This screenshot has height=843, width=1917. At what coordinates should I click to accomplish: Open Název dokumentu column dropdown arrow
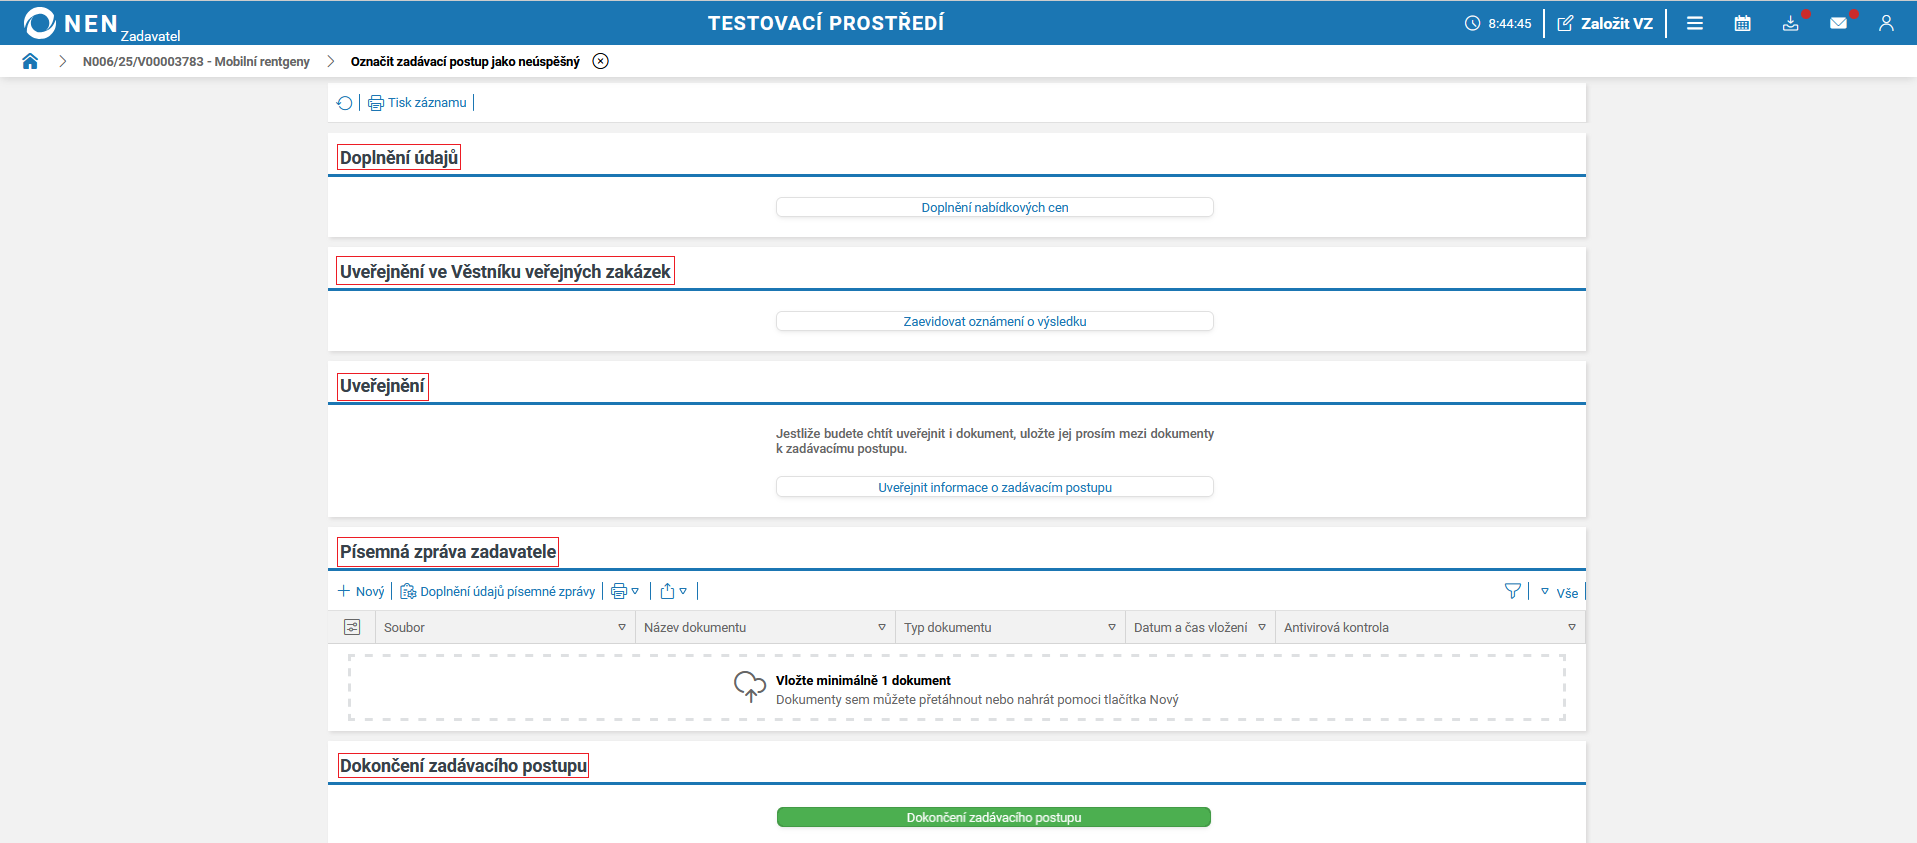(x=882, y=627)
